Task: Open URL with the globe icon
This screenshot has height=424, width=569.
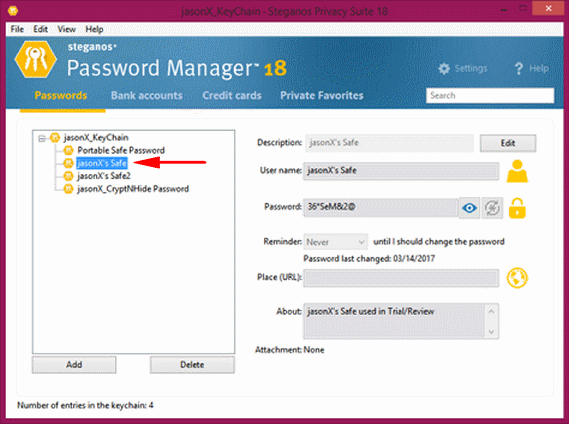Action: pos(517,278)
